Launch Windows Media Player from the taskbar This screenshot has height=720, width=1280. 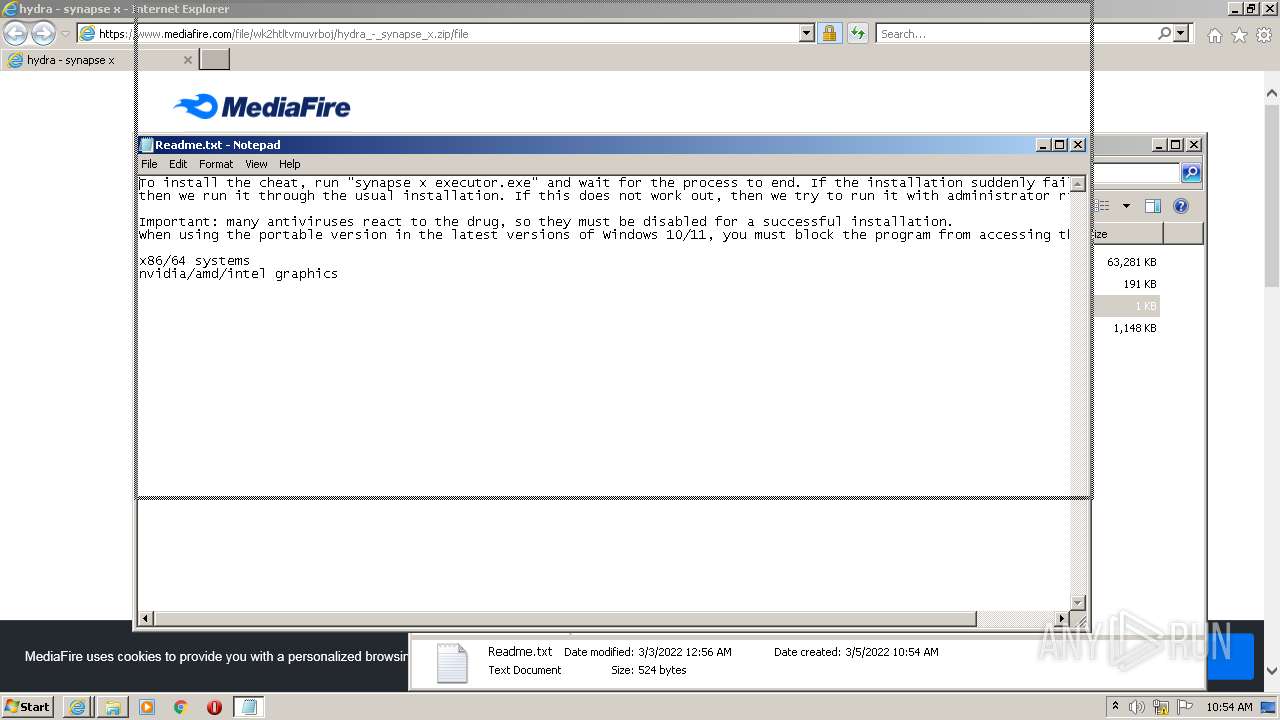tap(147, 707)
